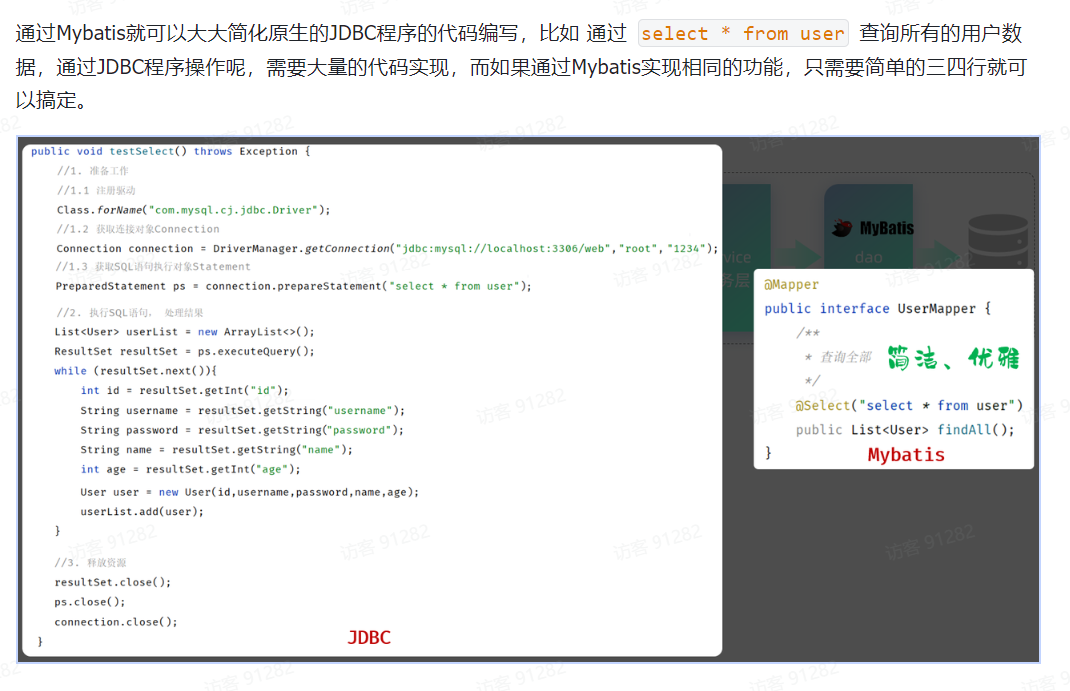
Task: Click the "connection.close();" line
Action: click(x=116, y=621)
